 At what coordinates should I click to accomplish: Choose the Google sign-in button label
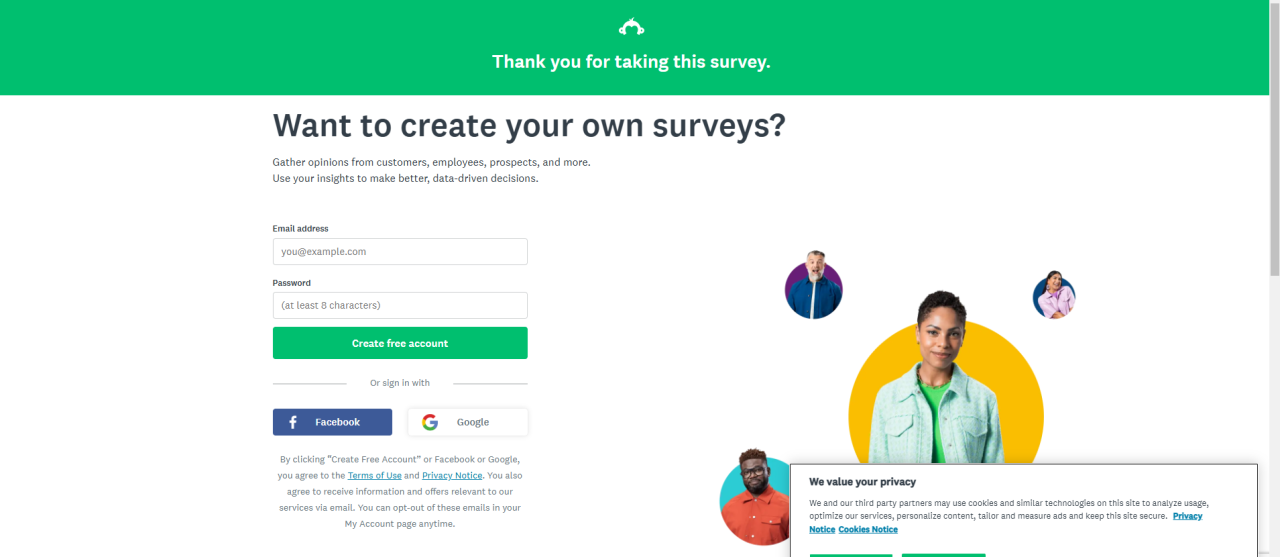[x=473, y=422]
